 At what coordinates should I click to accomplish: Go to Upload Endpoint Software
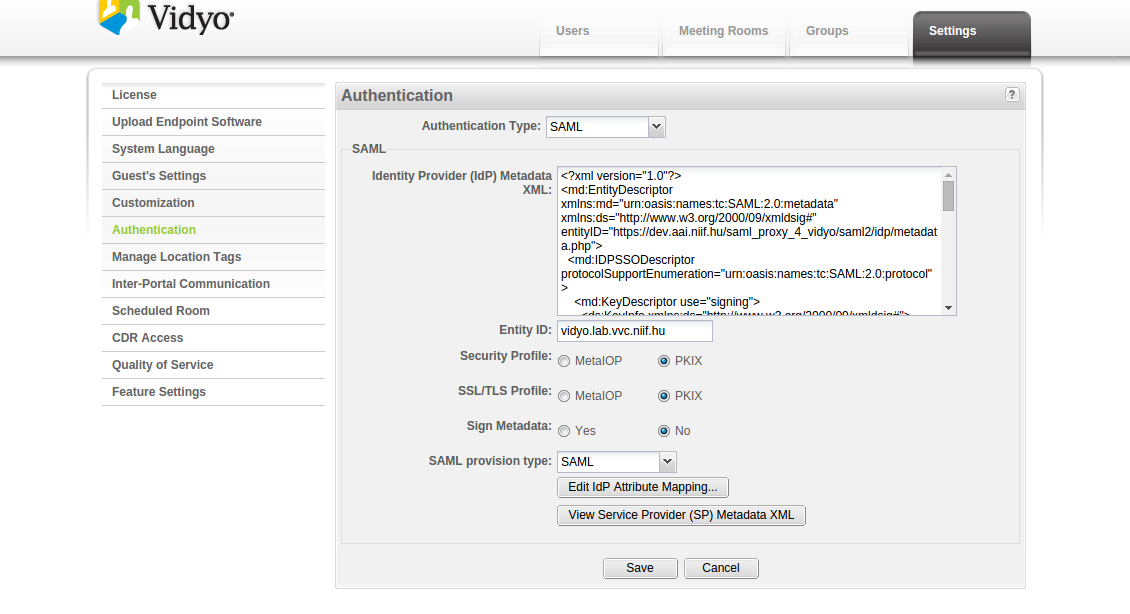[213, 122]
